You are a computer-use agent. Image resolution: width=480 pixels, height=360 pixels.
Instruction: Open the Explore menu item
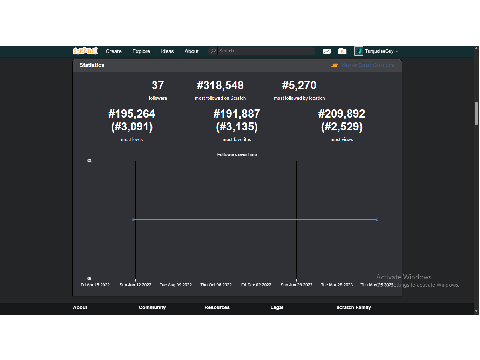coord(141,51)
